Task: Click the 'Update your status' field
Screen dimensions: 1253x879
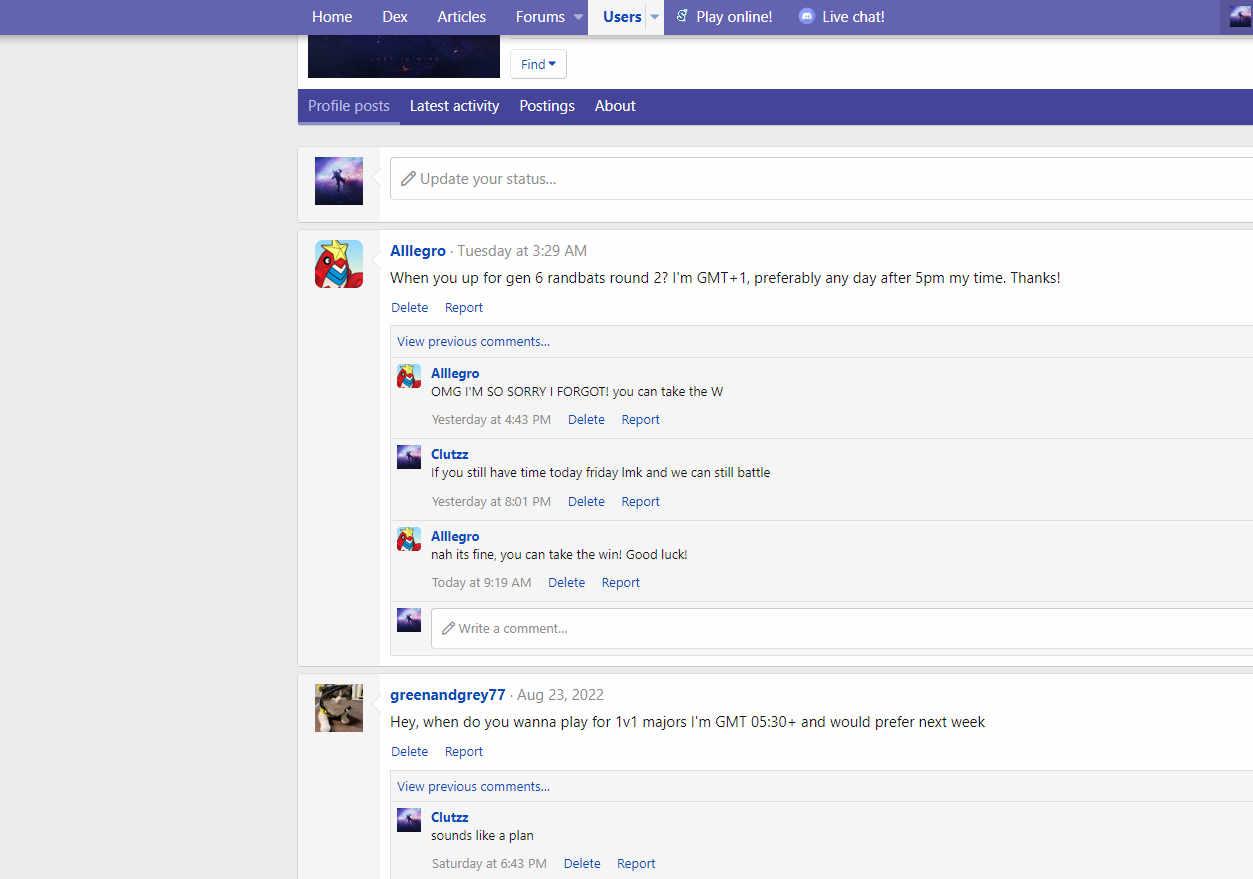Action: tap(820, 179)
